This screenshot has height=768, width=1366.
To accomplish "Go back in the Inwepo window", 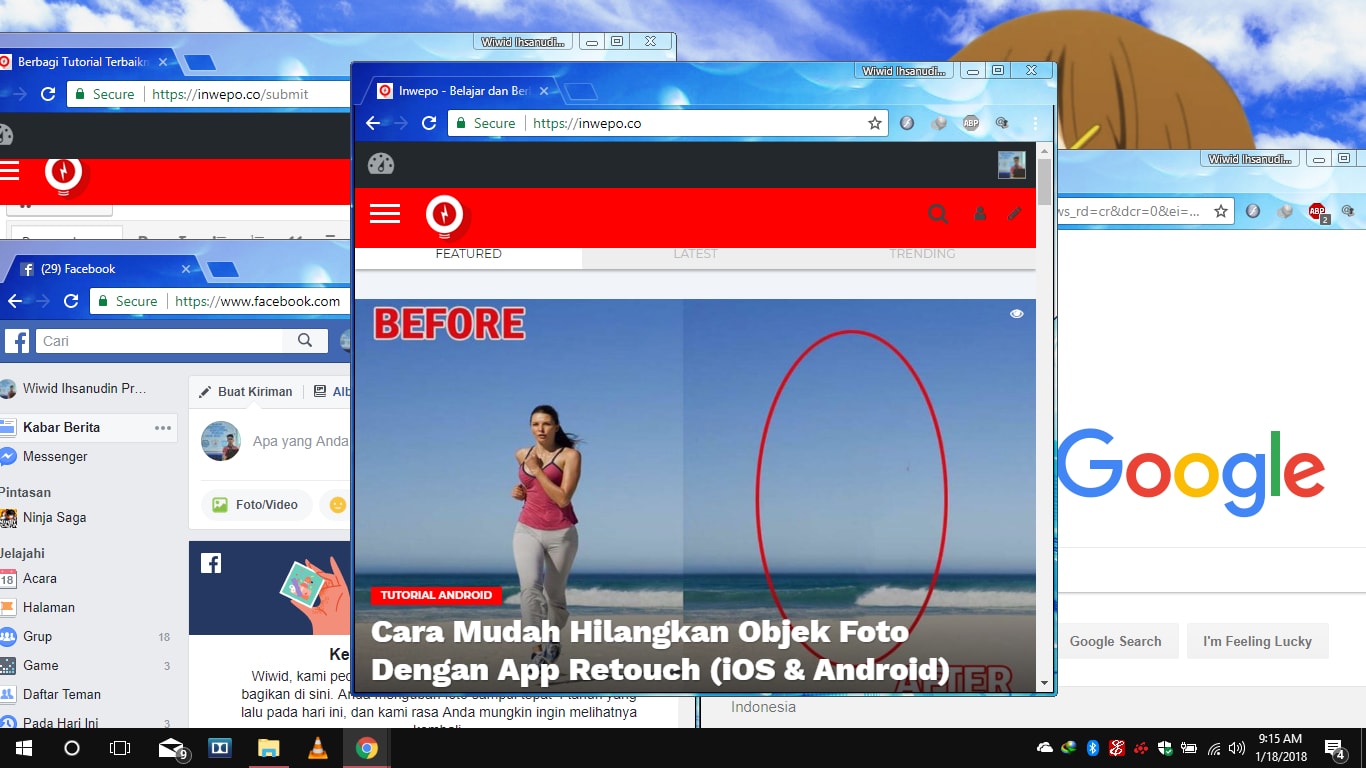I will [x=373, y=123].
